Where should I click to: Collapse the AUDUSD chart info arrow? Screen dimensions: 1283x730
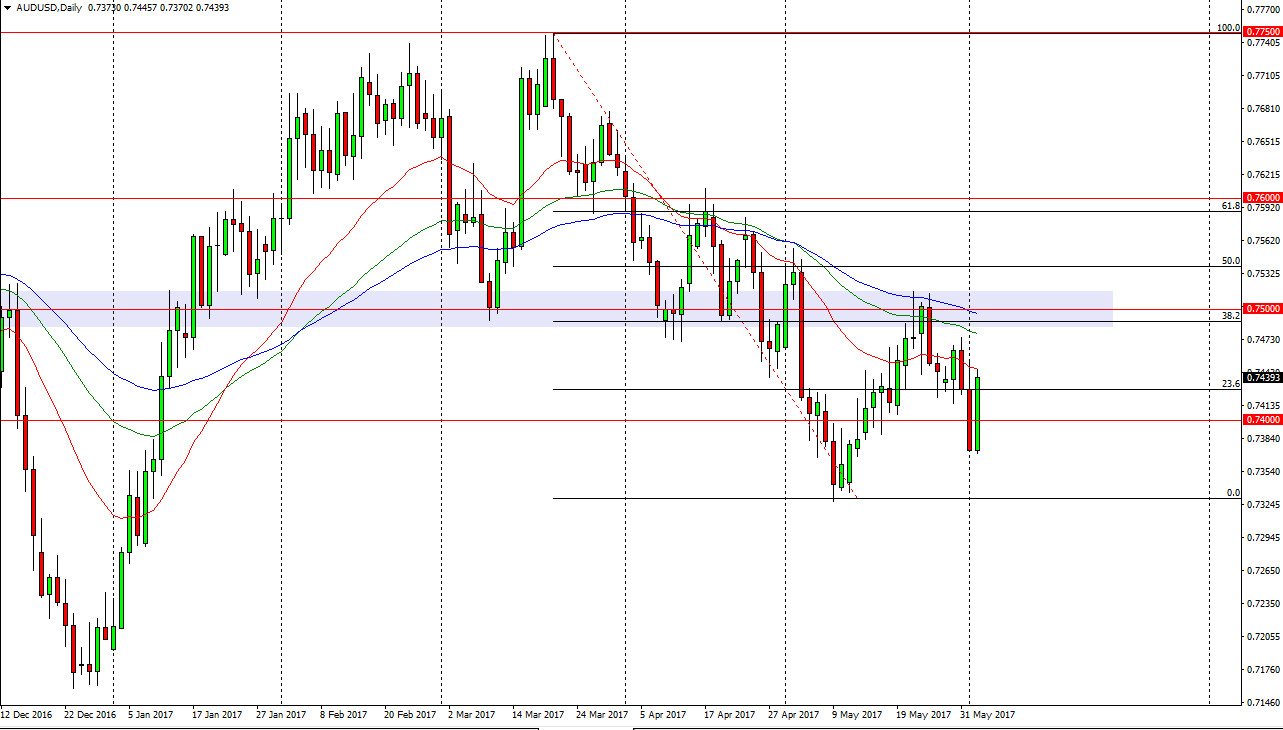[x=9, y=7]
